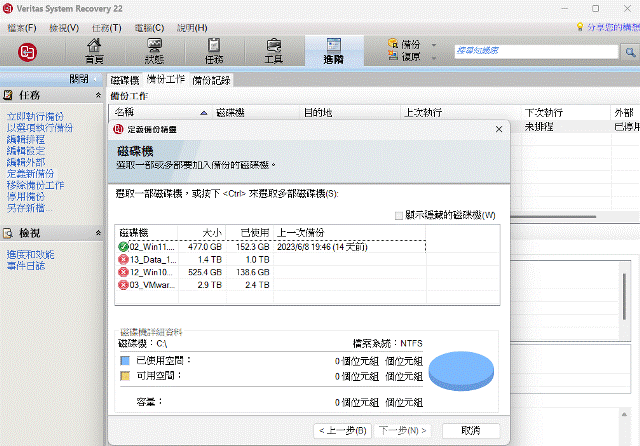Viewport: 640px width, 446px height.
Task: Click the 復原 recover icon in the toolbar
Action: pyautogui.click(x=393, y=55)
